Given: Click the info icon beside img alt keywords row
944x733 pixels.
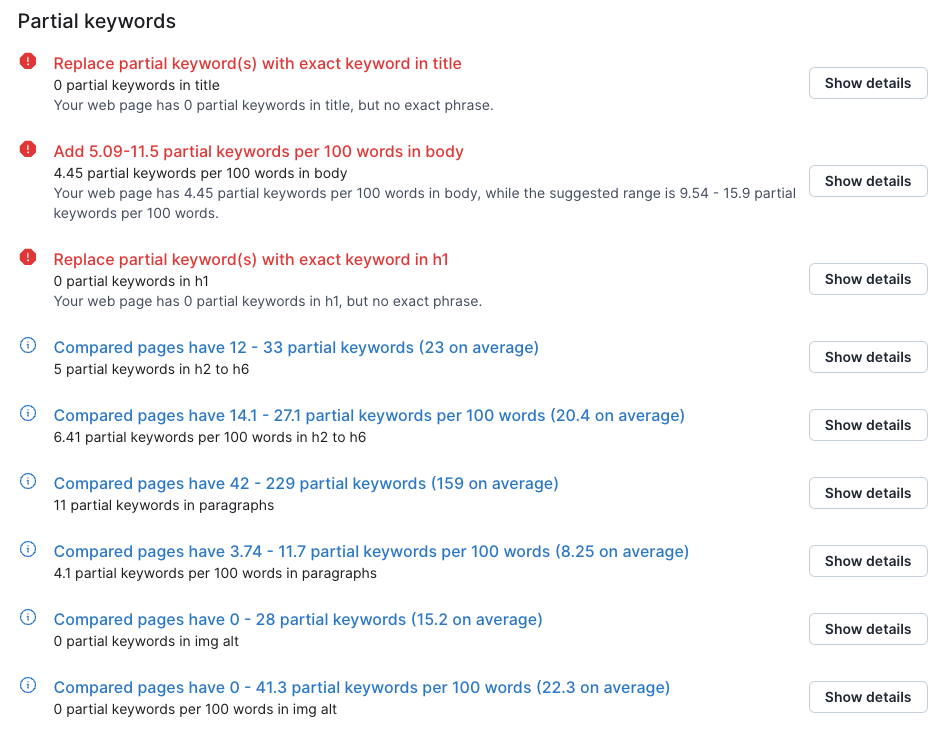Looking at the screenshot, I should pyautogui.click(x=28, y=616).
